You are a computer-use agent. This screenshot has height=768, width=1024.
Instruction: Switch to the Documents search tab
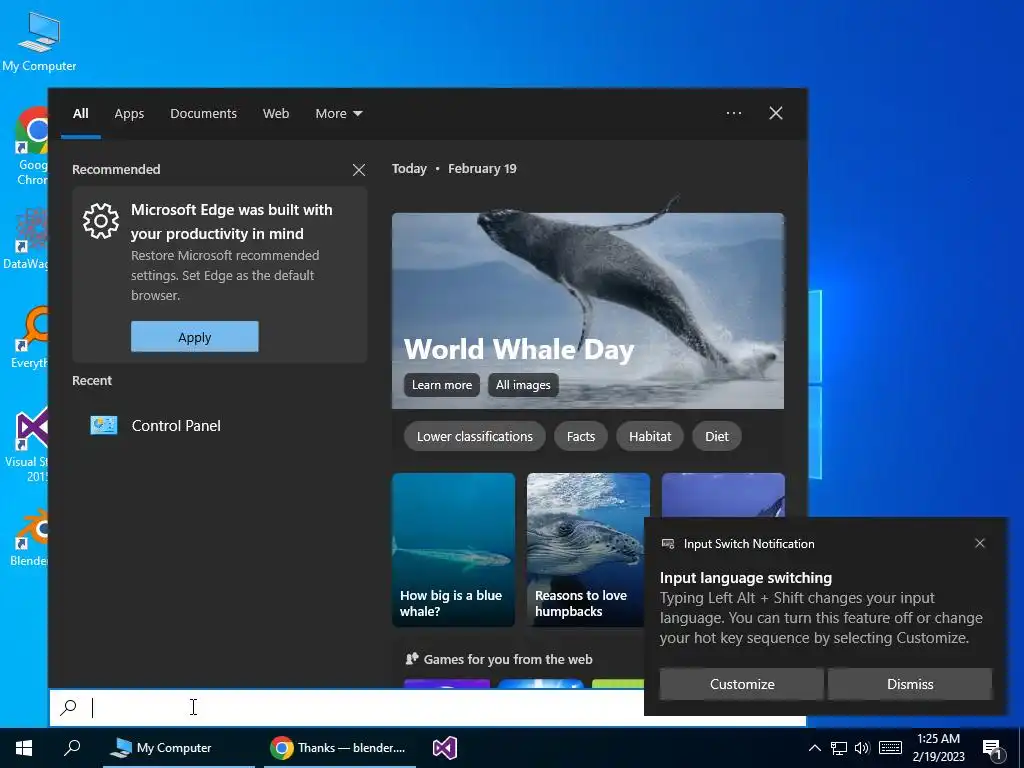pyautogui.click(x=203, y=114)
